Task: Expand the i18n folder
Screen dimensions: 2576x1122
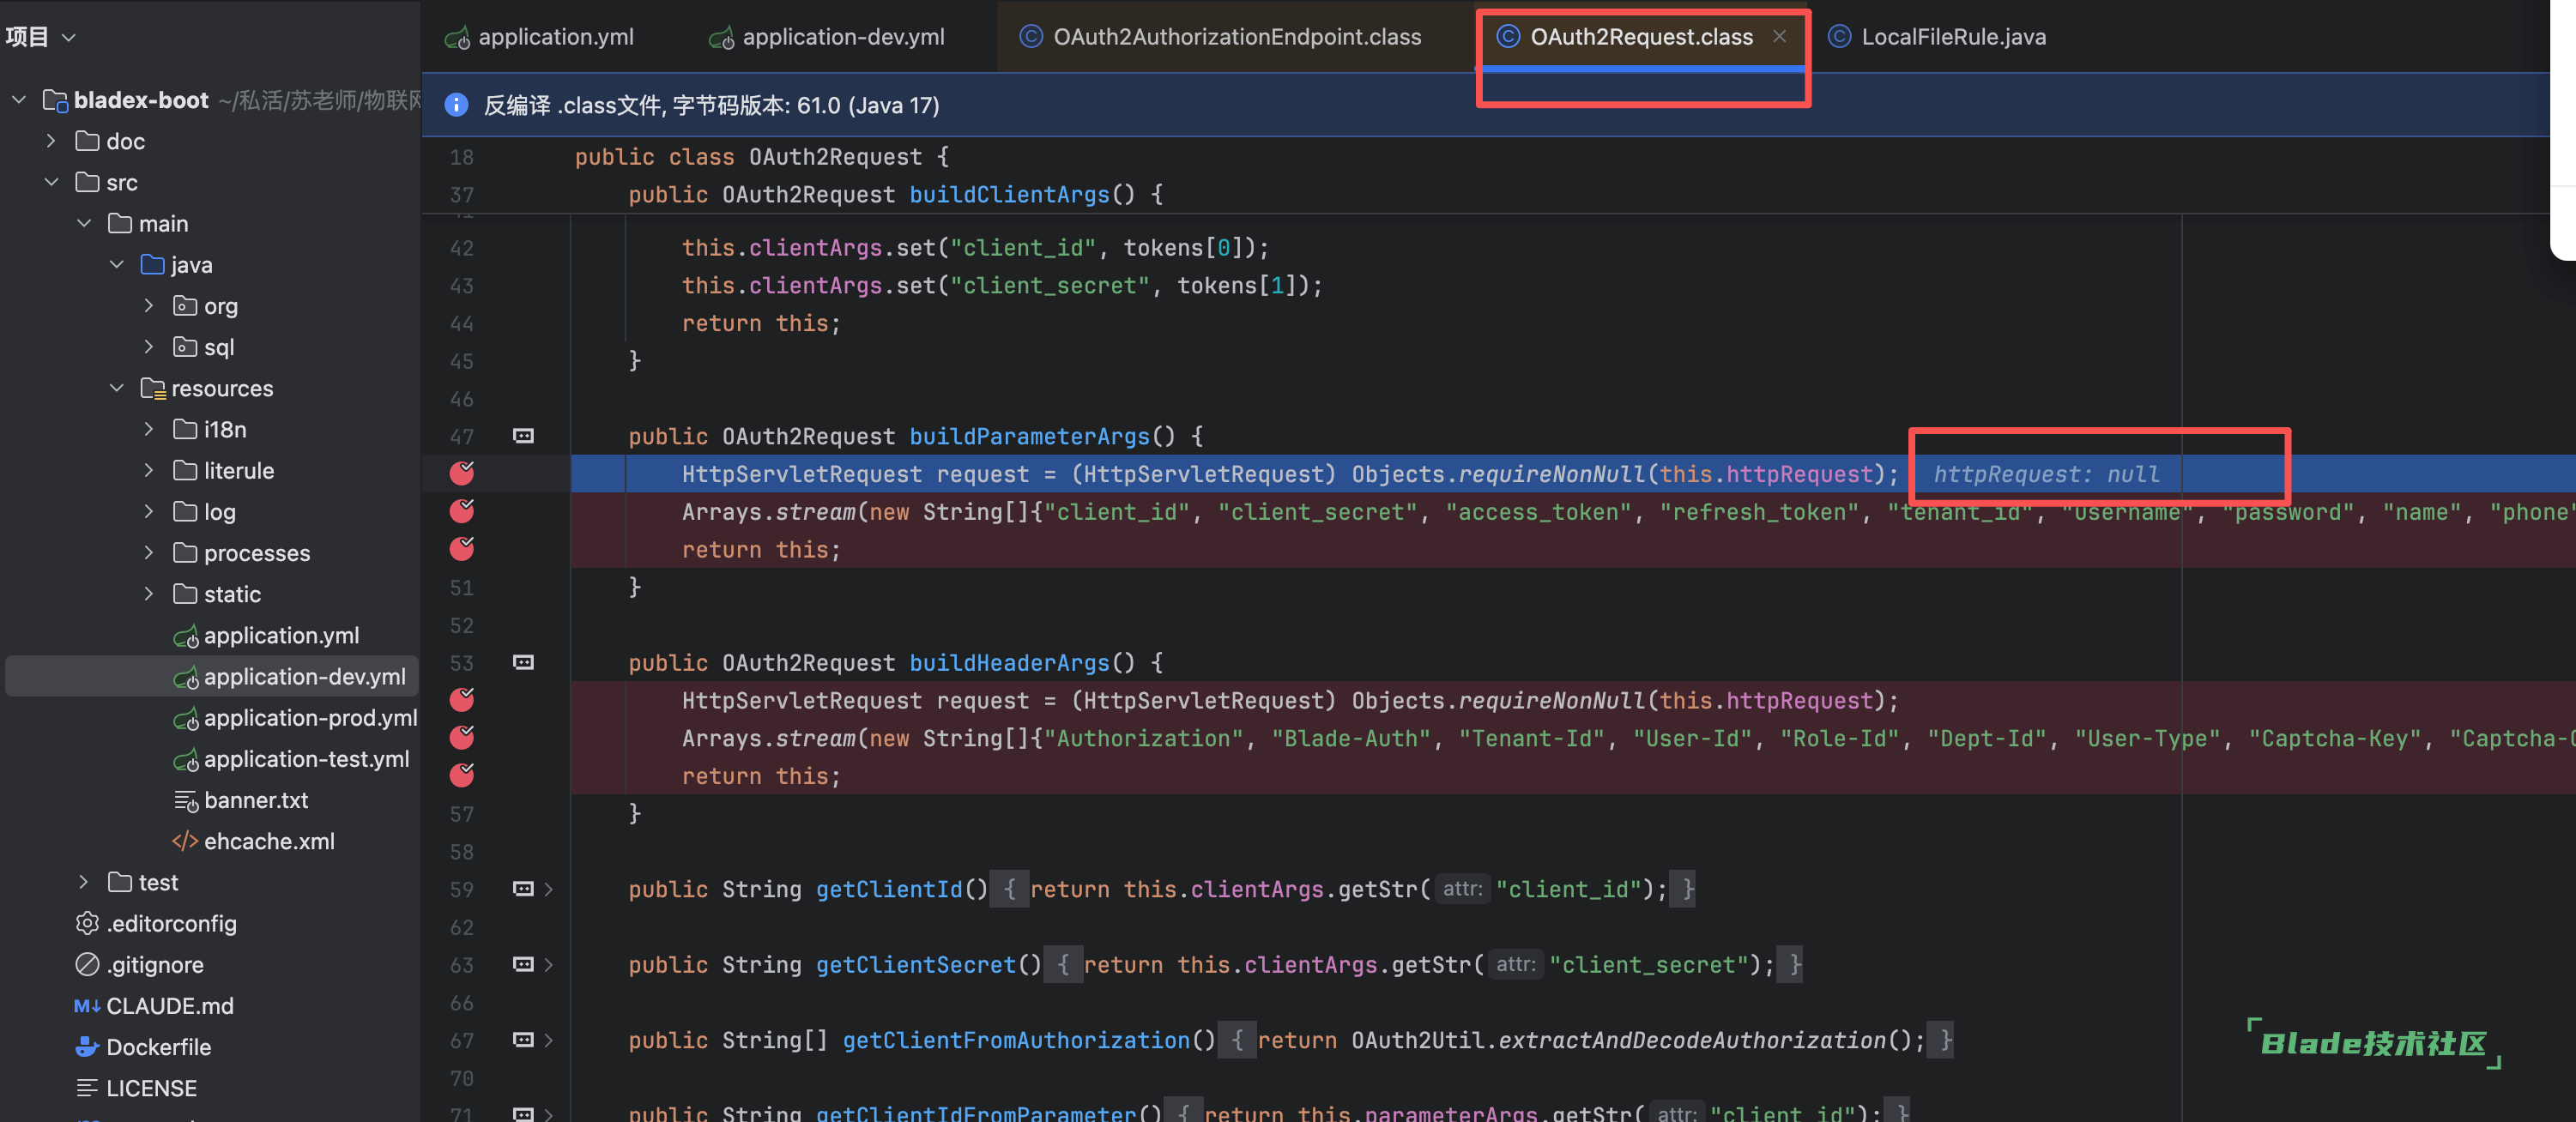Action: [149, 429]
